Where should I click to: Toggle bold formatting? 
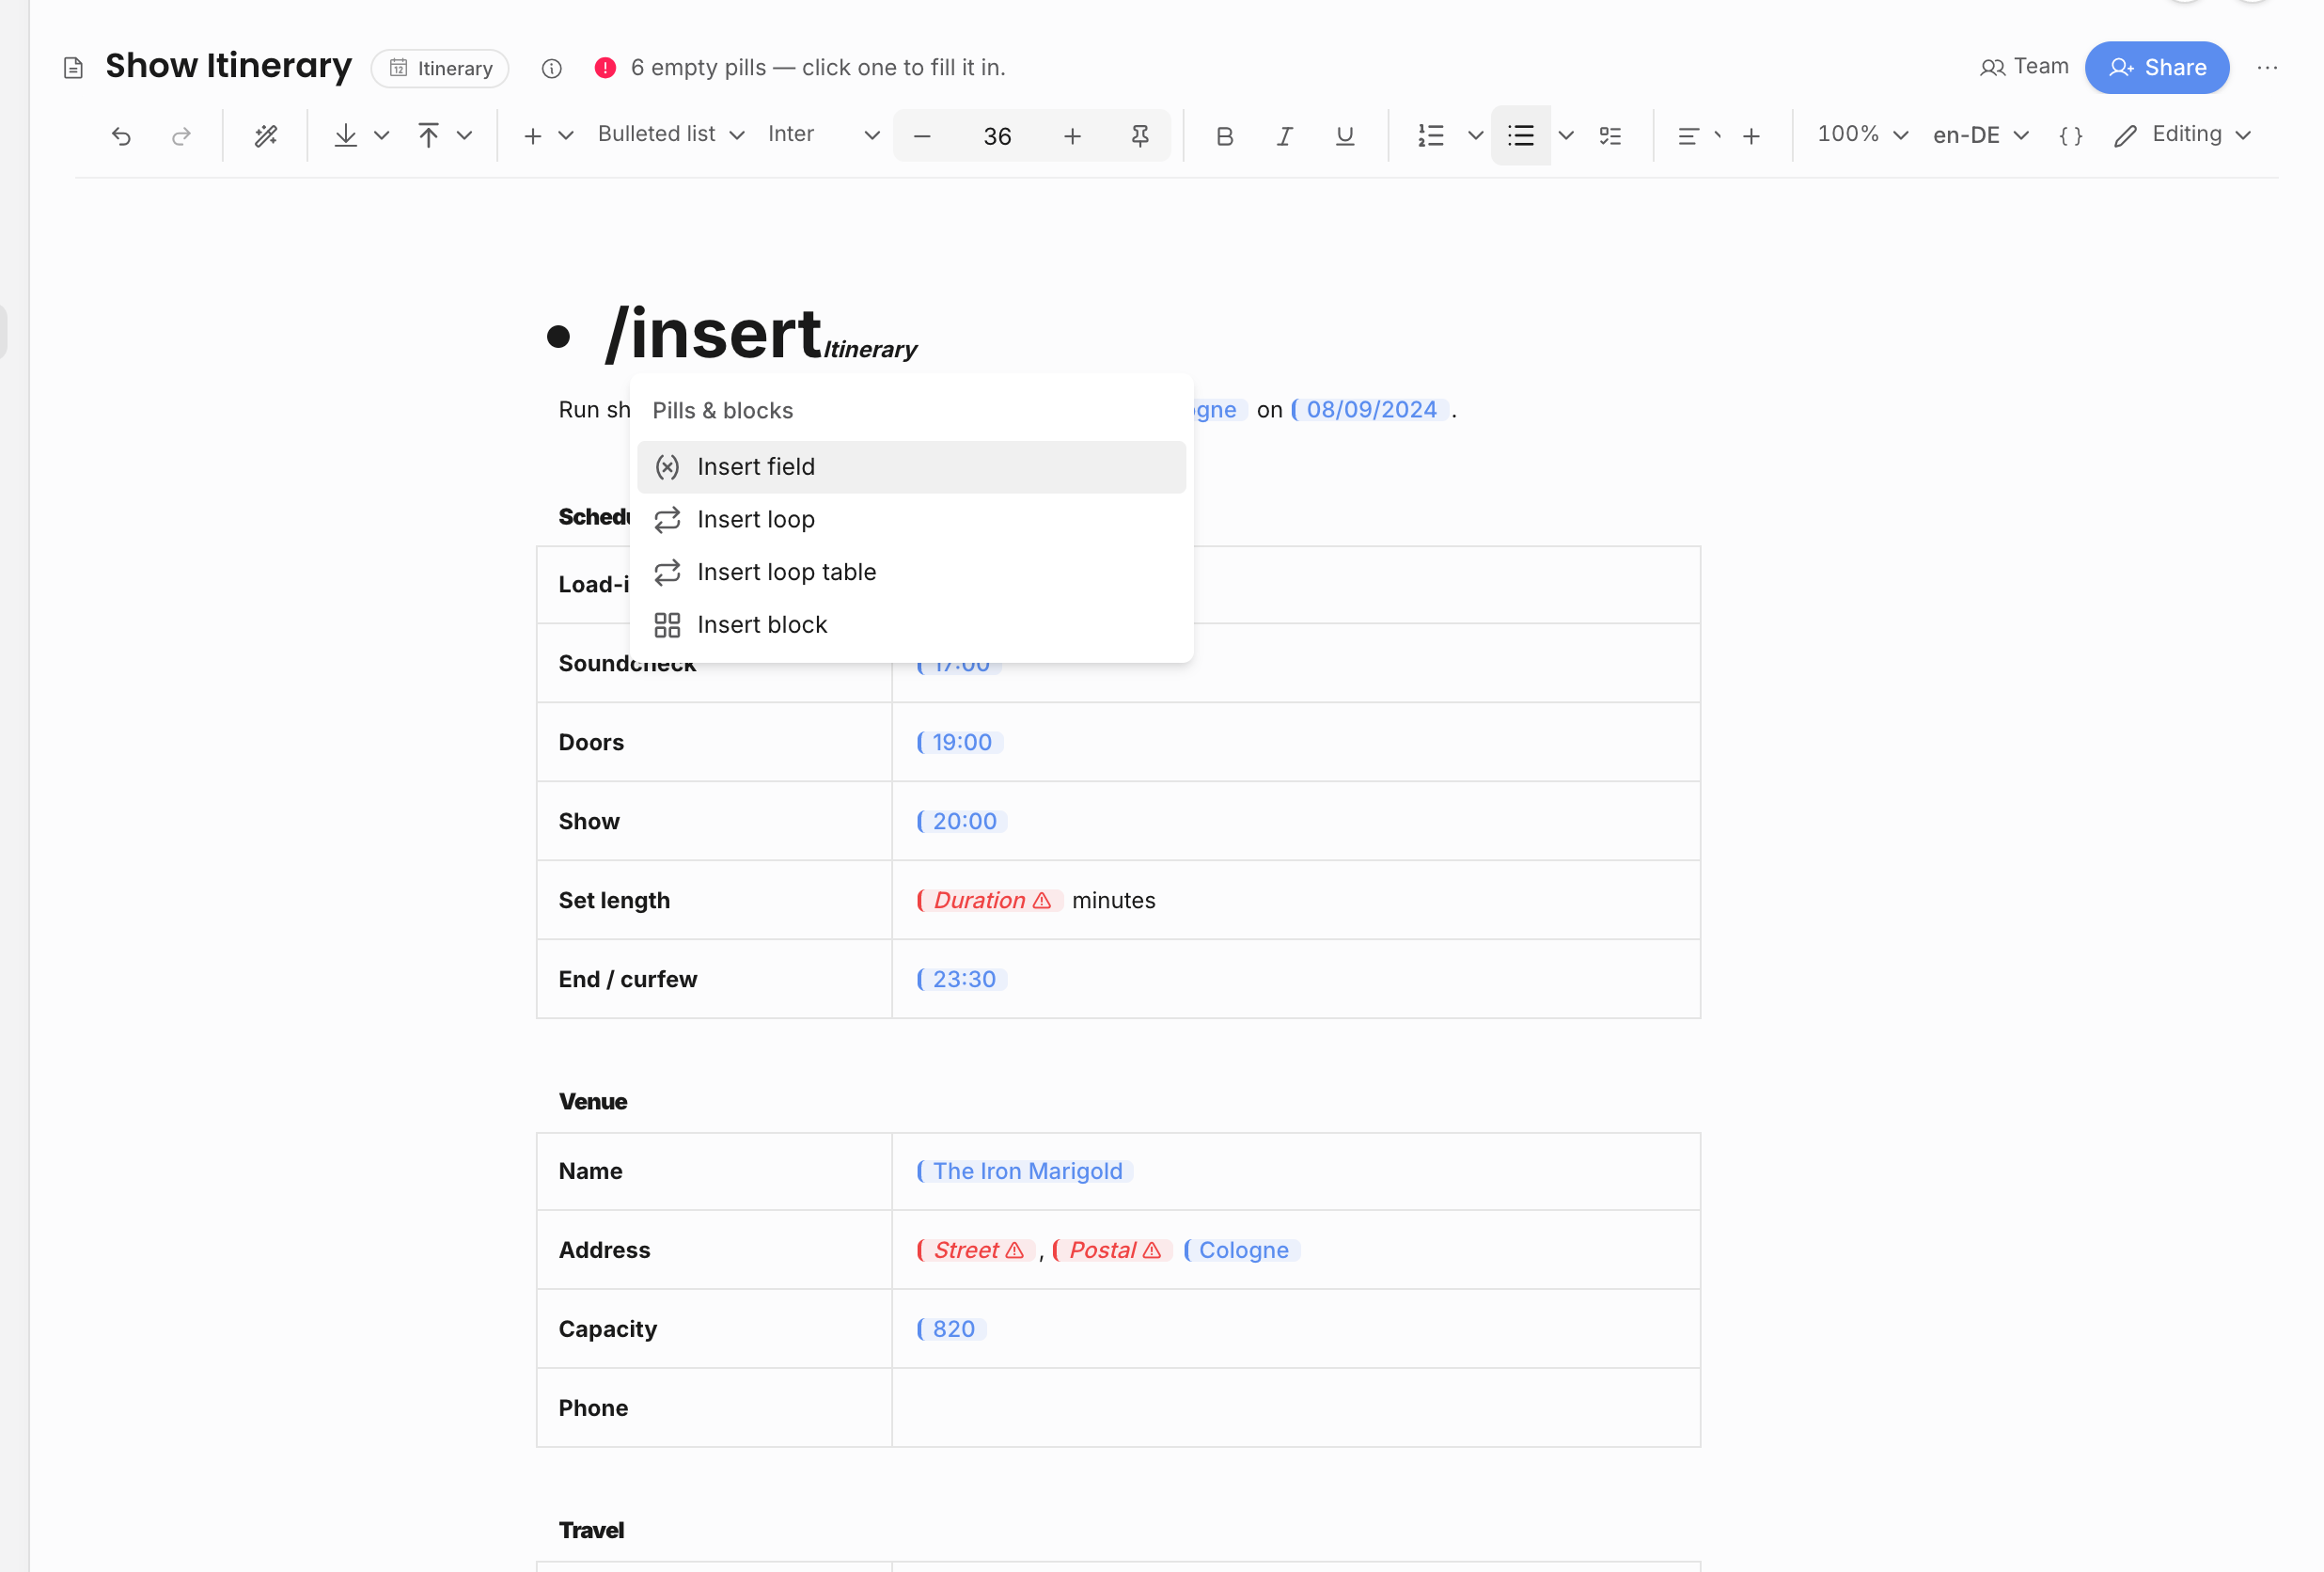click(1224, 135)
